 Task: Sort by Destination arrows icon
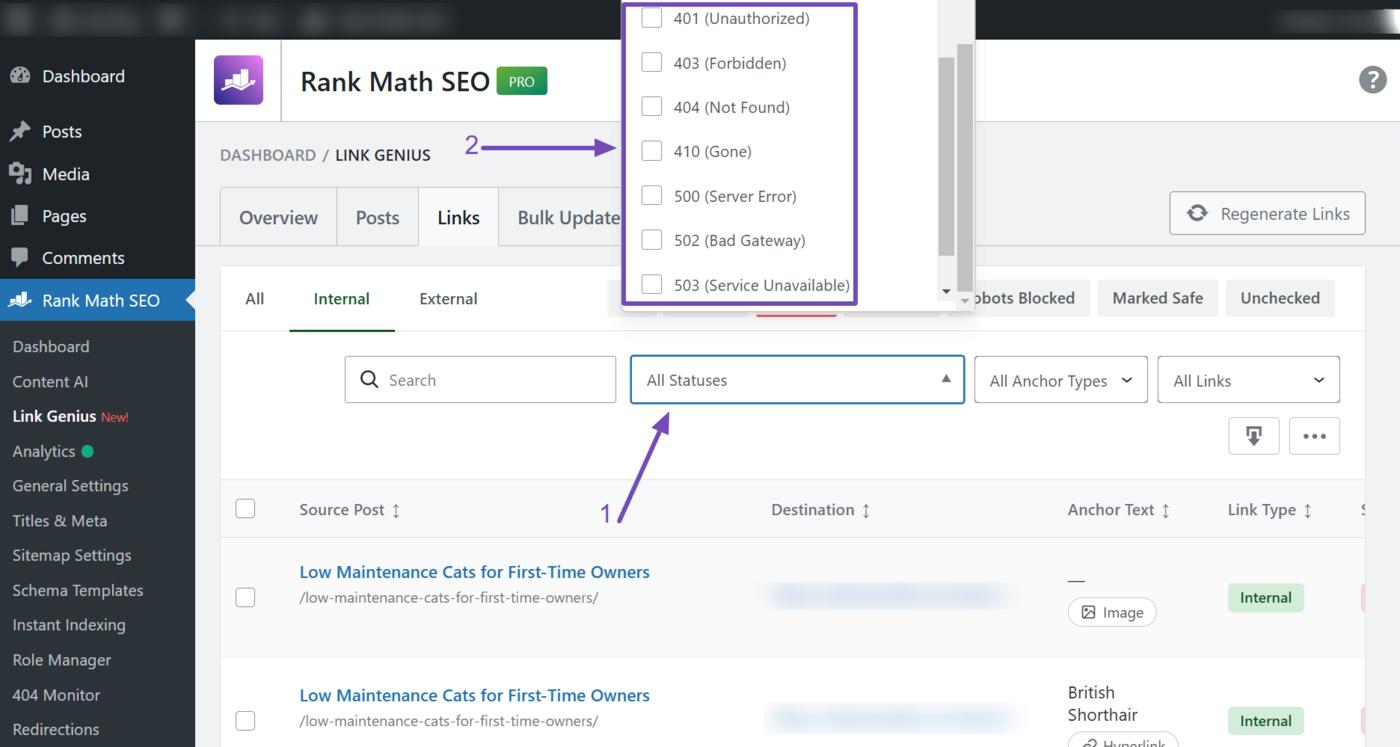[x=866, y=510]
